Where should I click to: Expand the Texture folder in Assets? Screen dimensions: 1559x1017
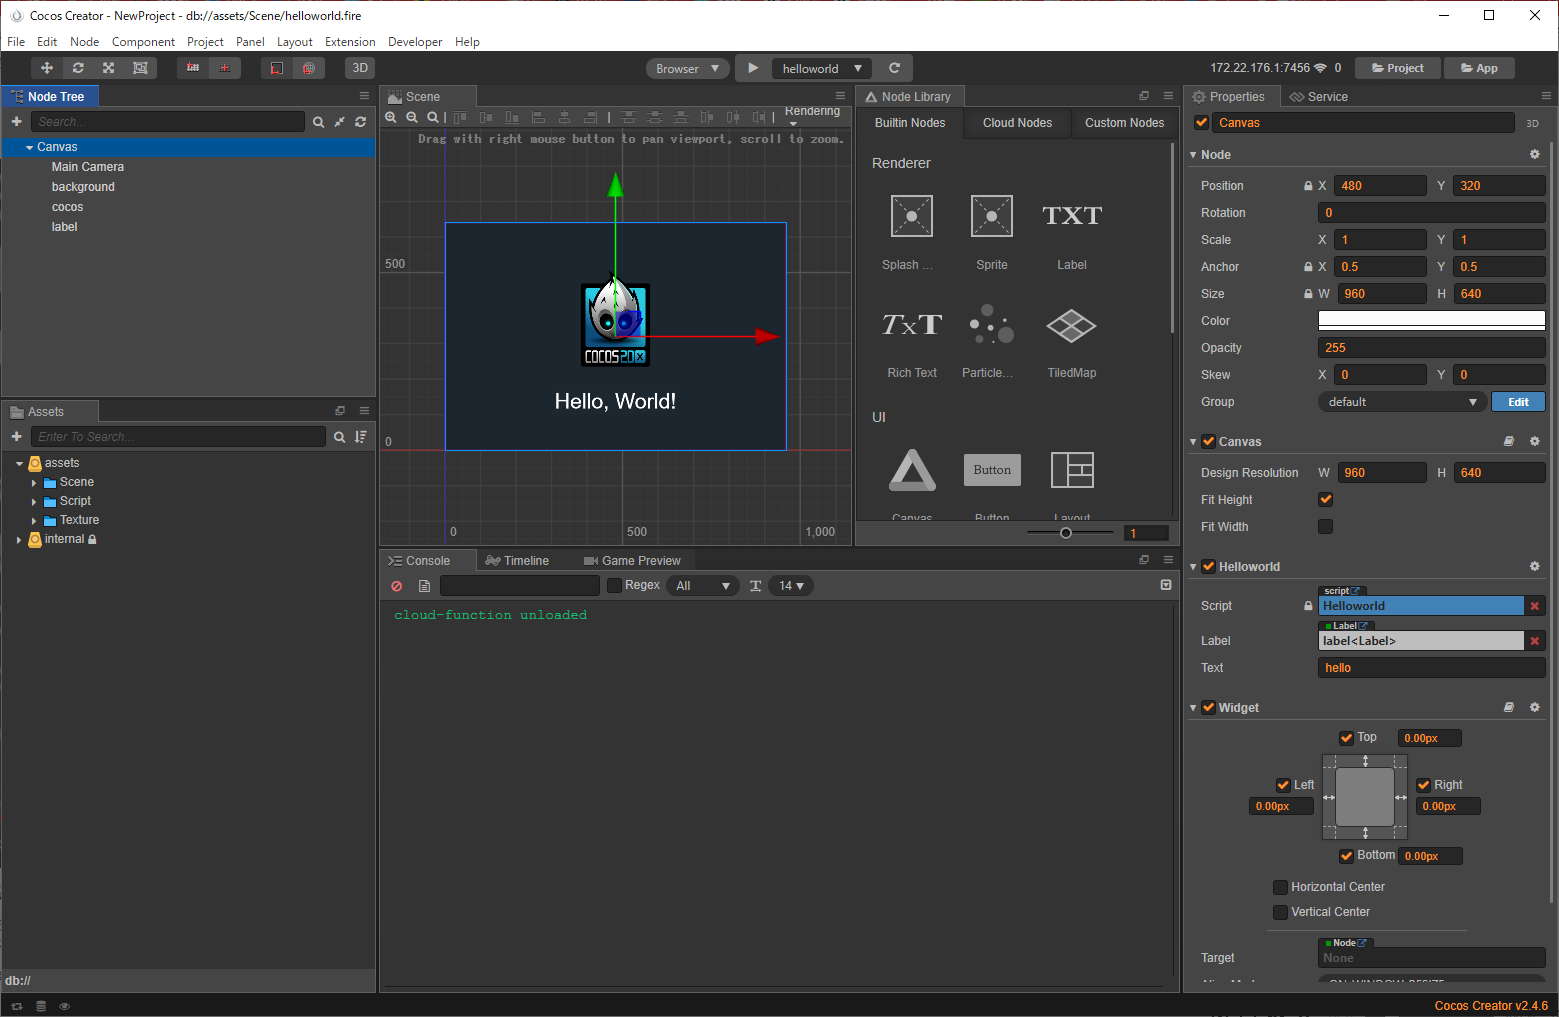click(x=34, y=521)
